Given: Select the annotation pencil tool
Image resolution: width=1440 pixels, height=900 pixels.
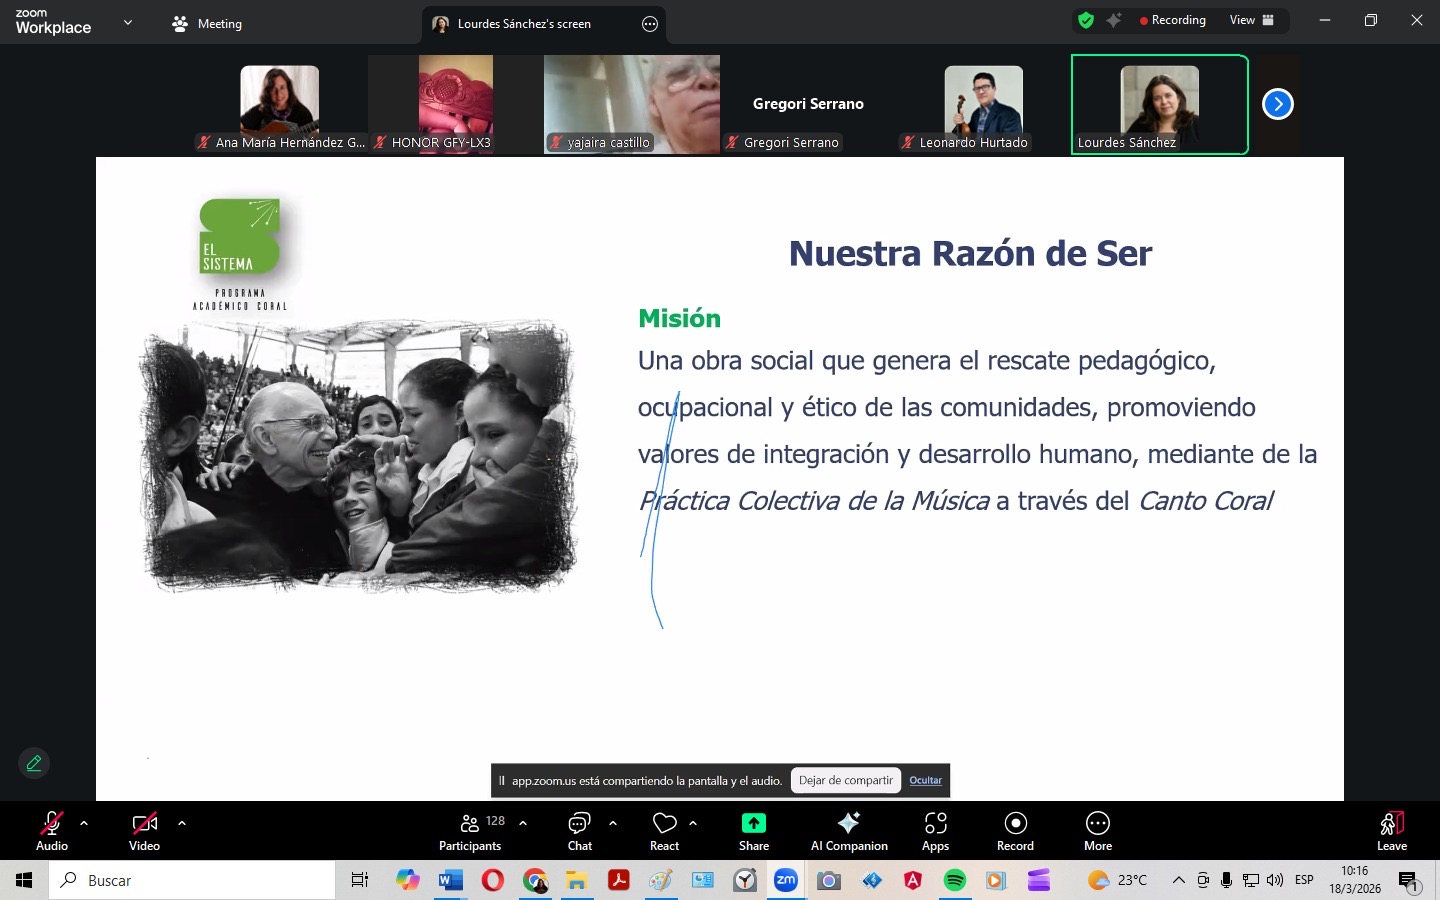Looking at the screenshot, I should click(33, 763).
